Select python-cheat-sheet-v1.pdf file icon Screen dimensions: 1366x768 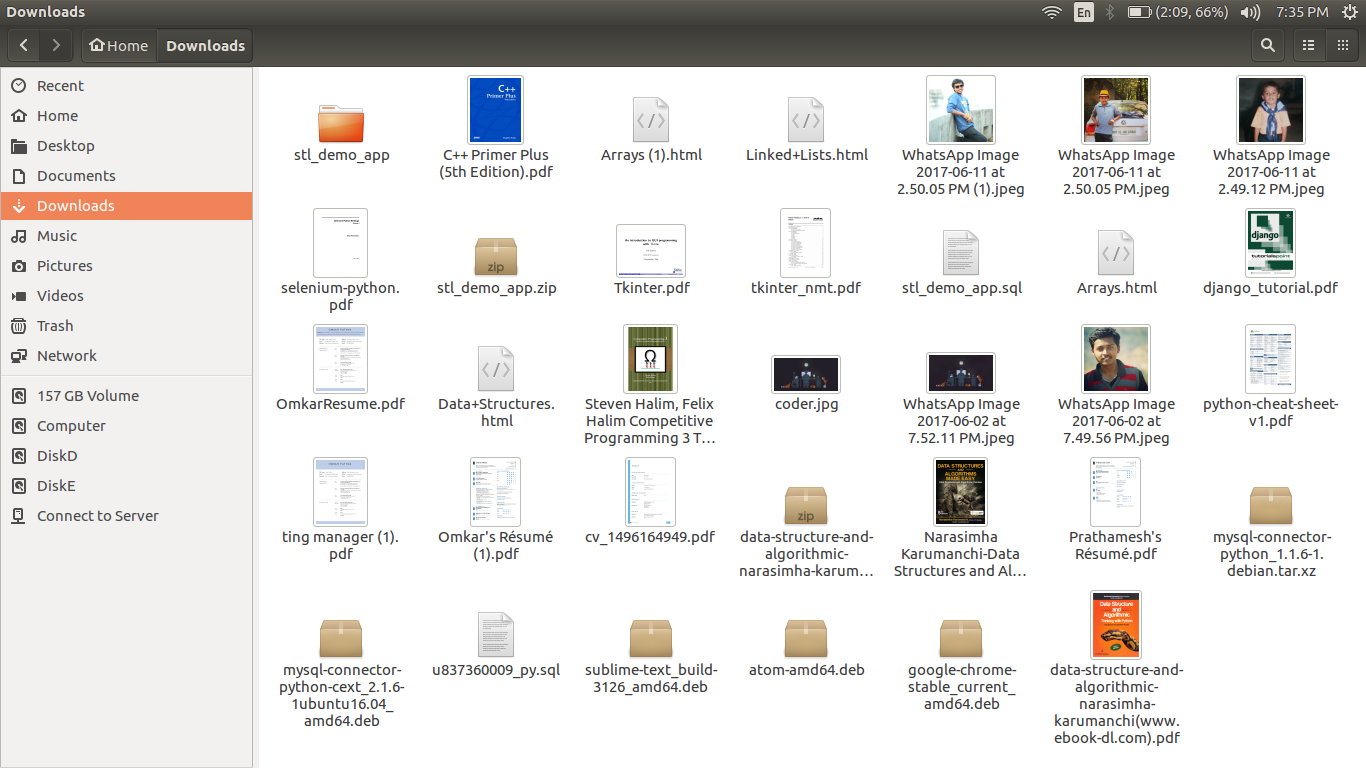(x=1270, y=358)
